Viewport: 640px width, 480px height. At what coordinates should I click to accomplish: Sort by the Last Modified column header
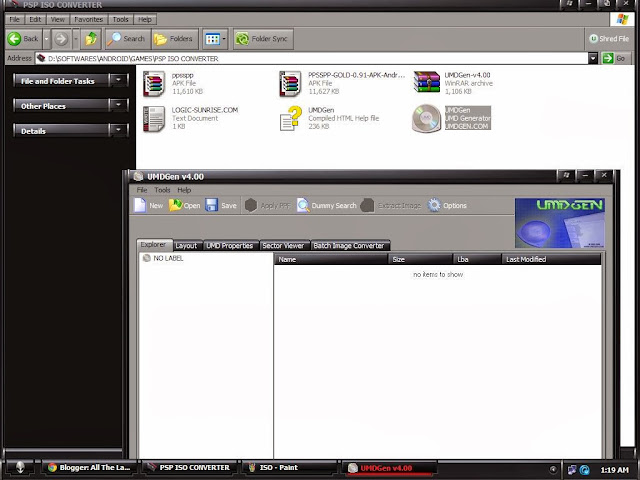(551, 259)
